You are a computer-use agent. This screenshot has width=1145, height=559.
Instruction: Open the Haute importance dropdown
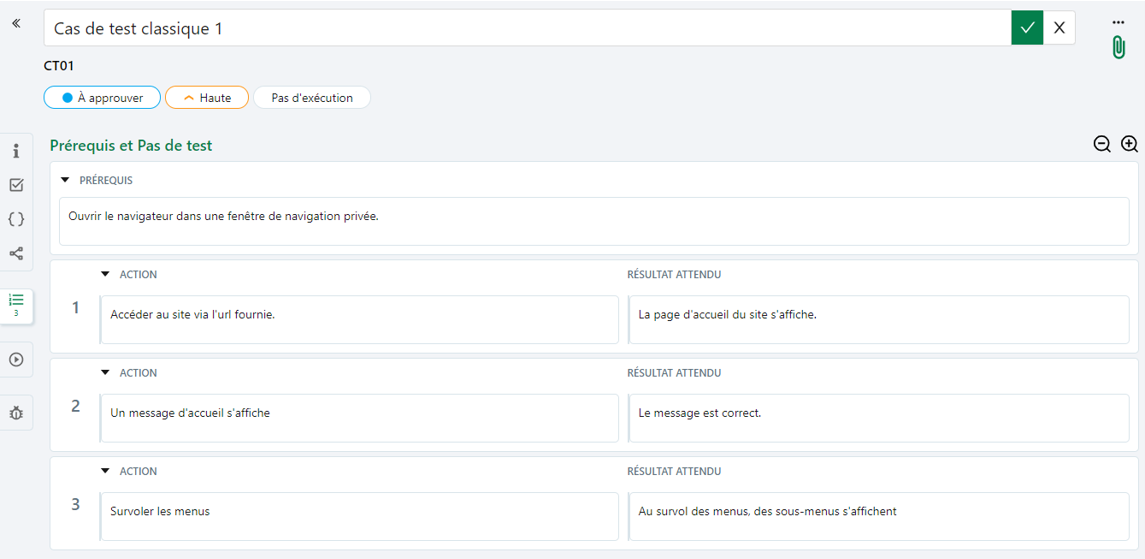click(x=207, y=98)
